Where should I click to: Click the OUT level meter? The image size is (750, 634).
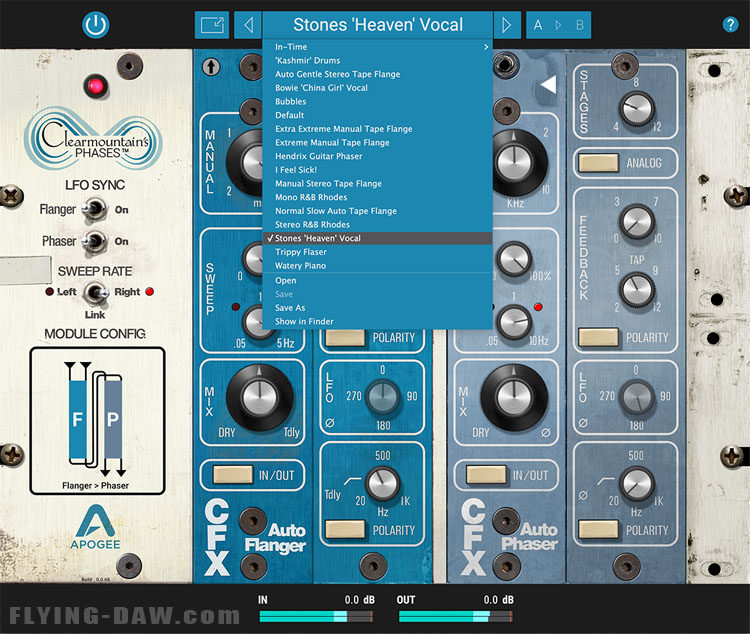(x=455, y=616)
